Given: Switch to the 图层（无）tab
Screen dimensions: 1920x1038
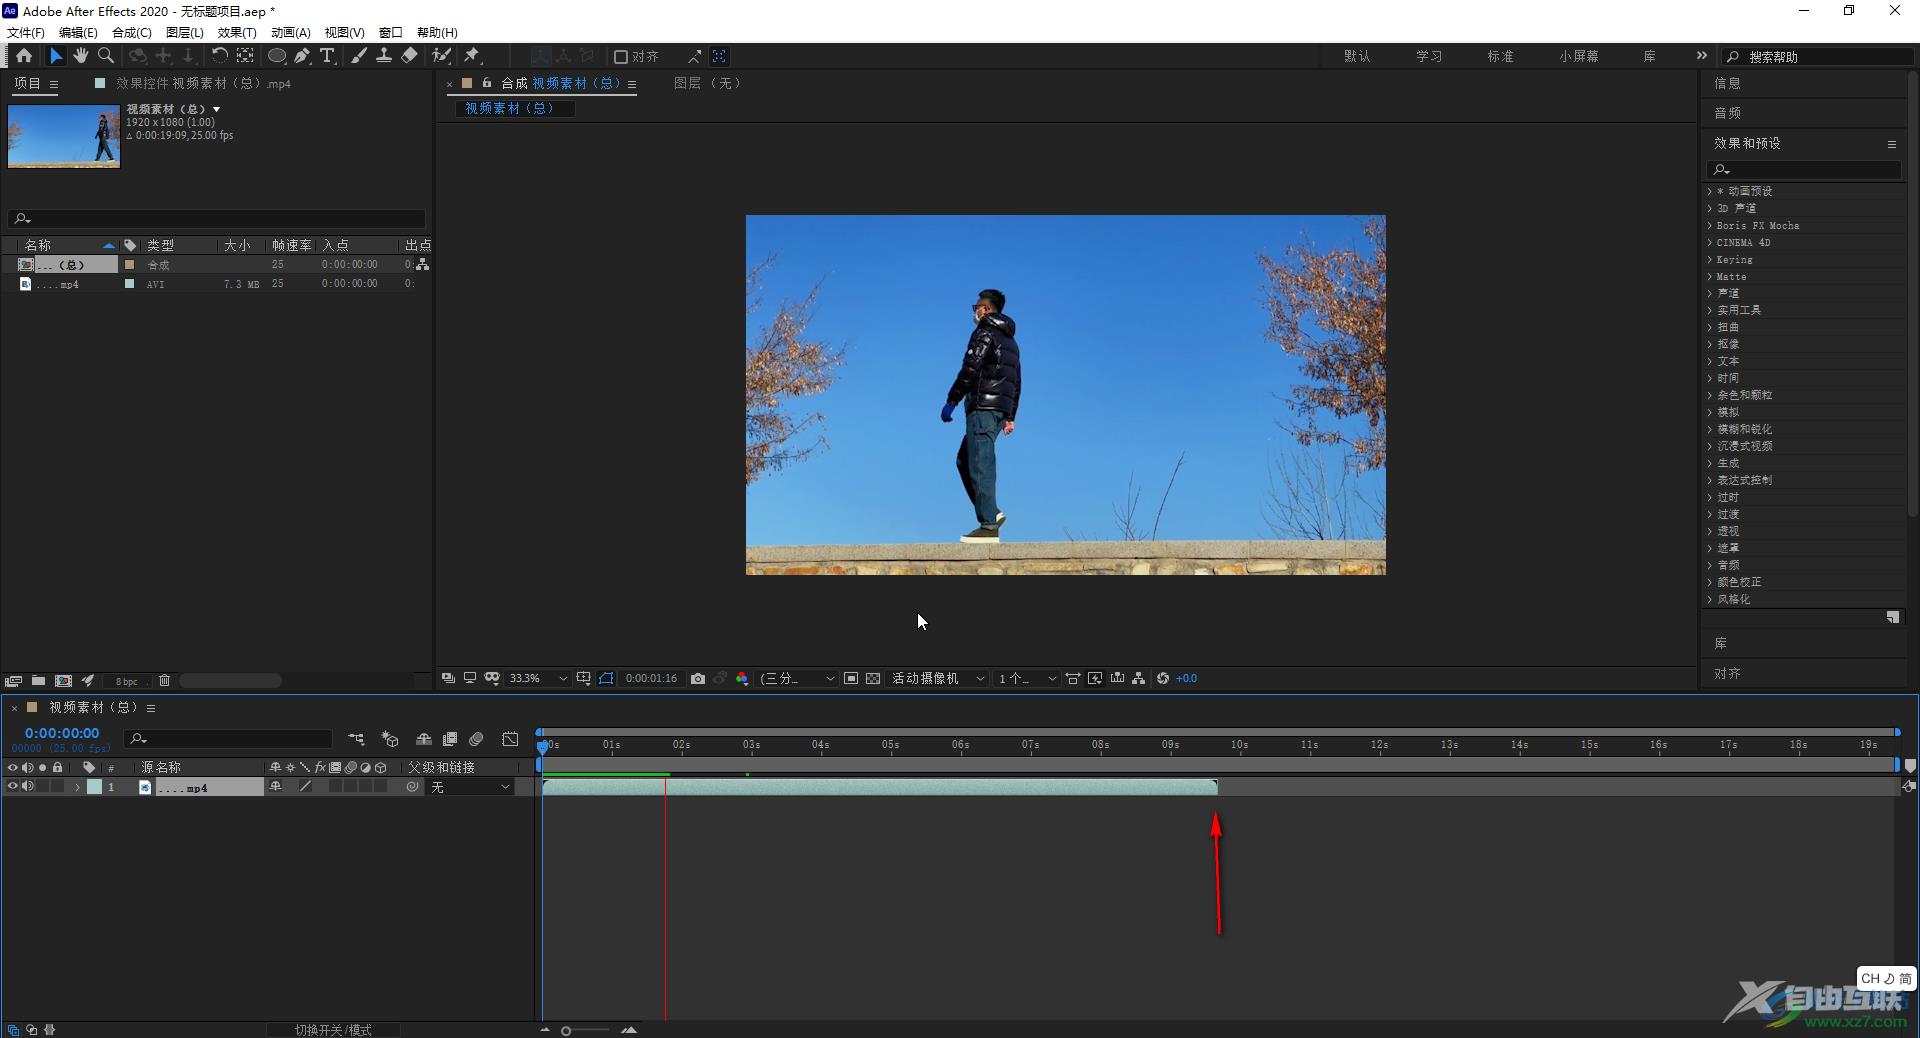Looking at the screenshot, I should pyautogui.click(x=708, y=83).
